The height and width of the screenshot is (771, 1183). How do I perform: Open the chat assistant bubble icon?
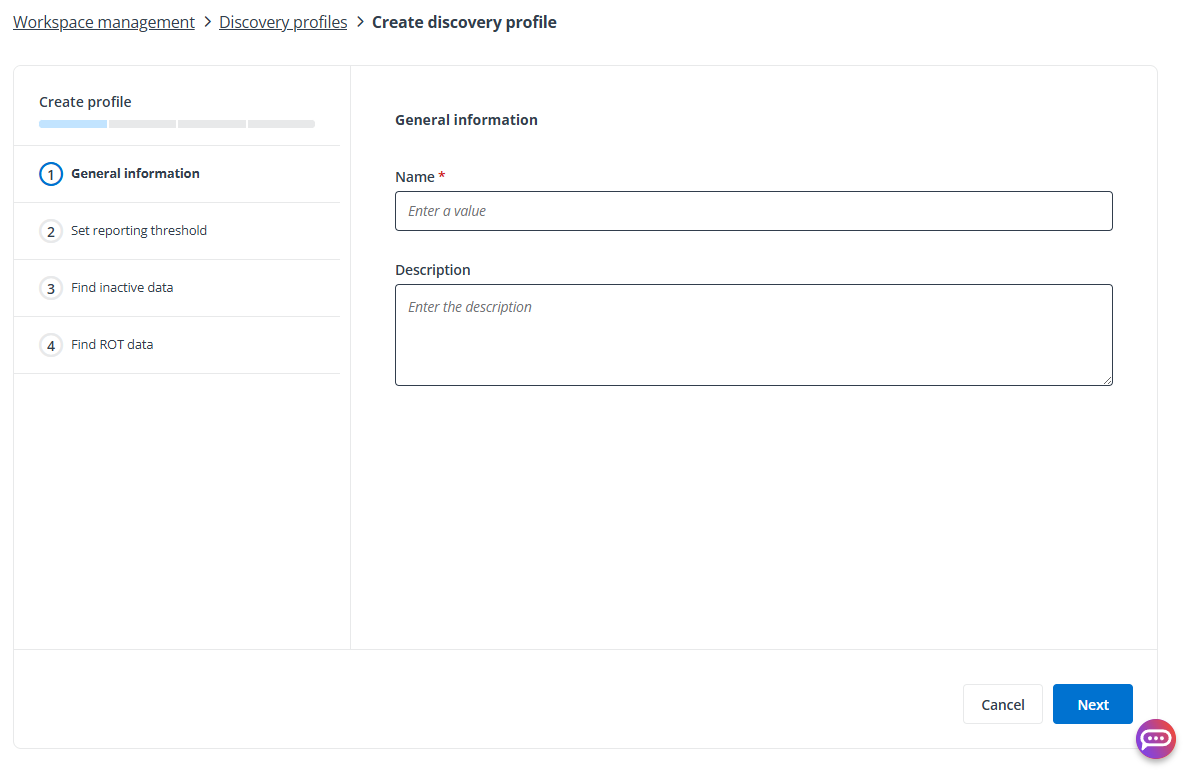point(1156,739)
